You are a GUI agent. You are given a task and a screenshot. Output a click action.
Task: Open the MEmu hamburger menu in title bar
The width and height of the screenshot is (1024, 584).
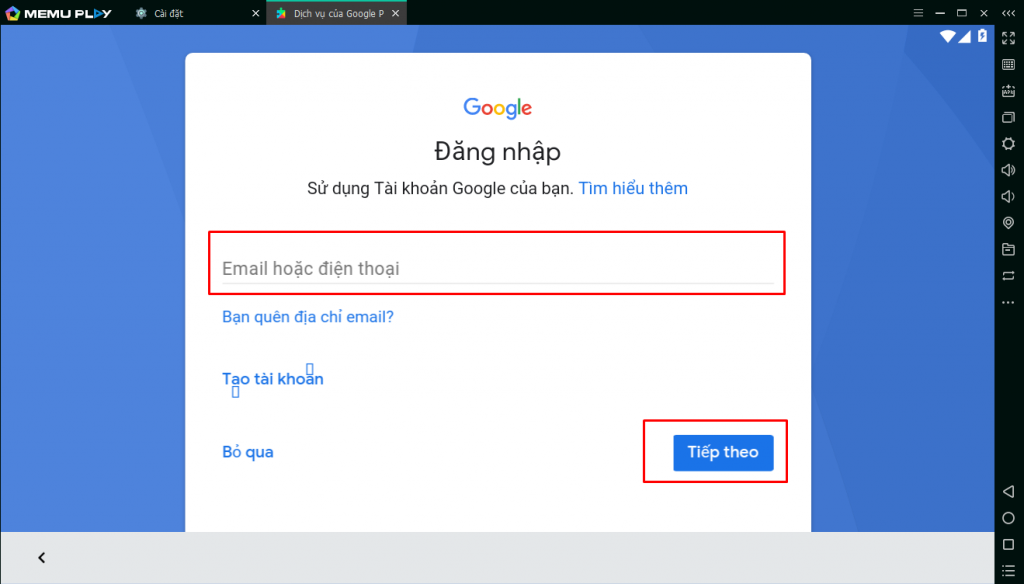pos(918,12)
